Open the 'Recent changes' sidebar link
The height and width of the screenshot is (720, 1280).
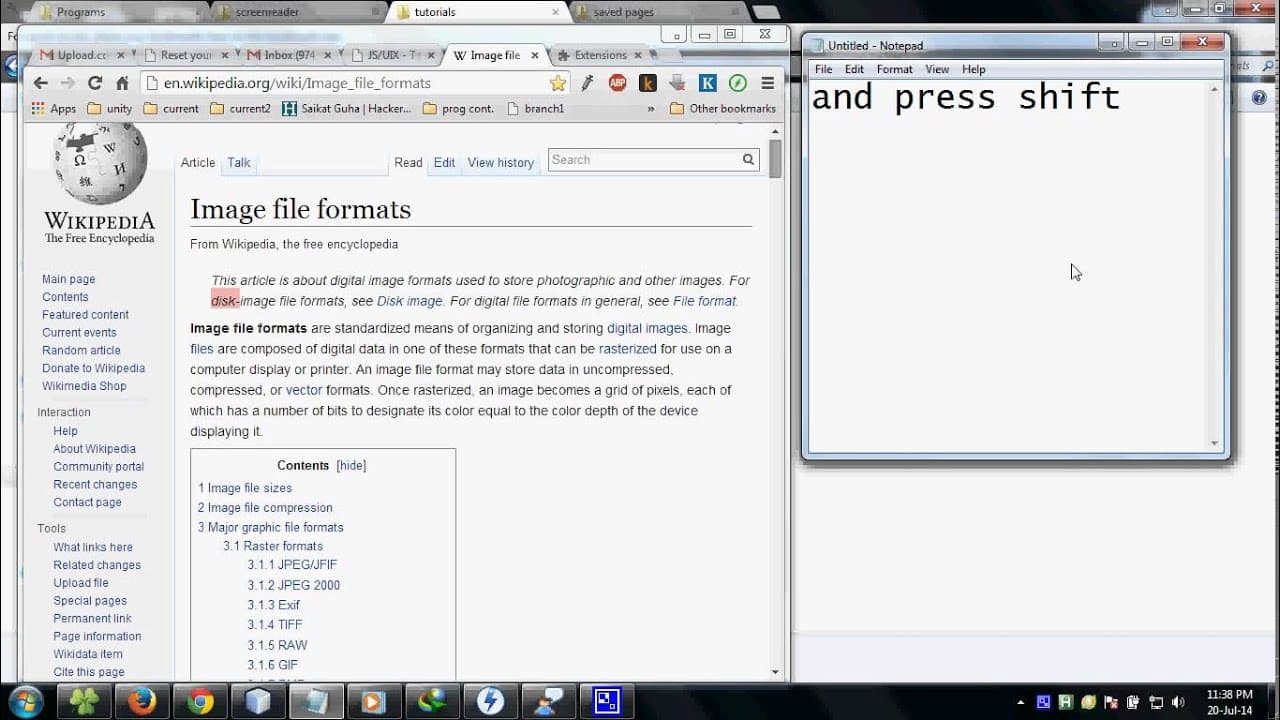pos(95,484)
